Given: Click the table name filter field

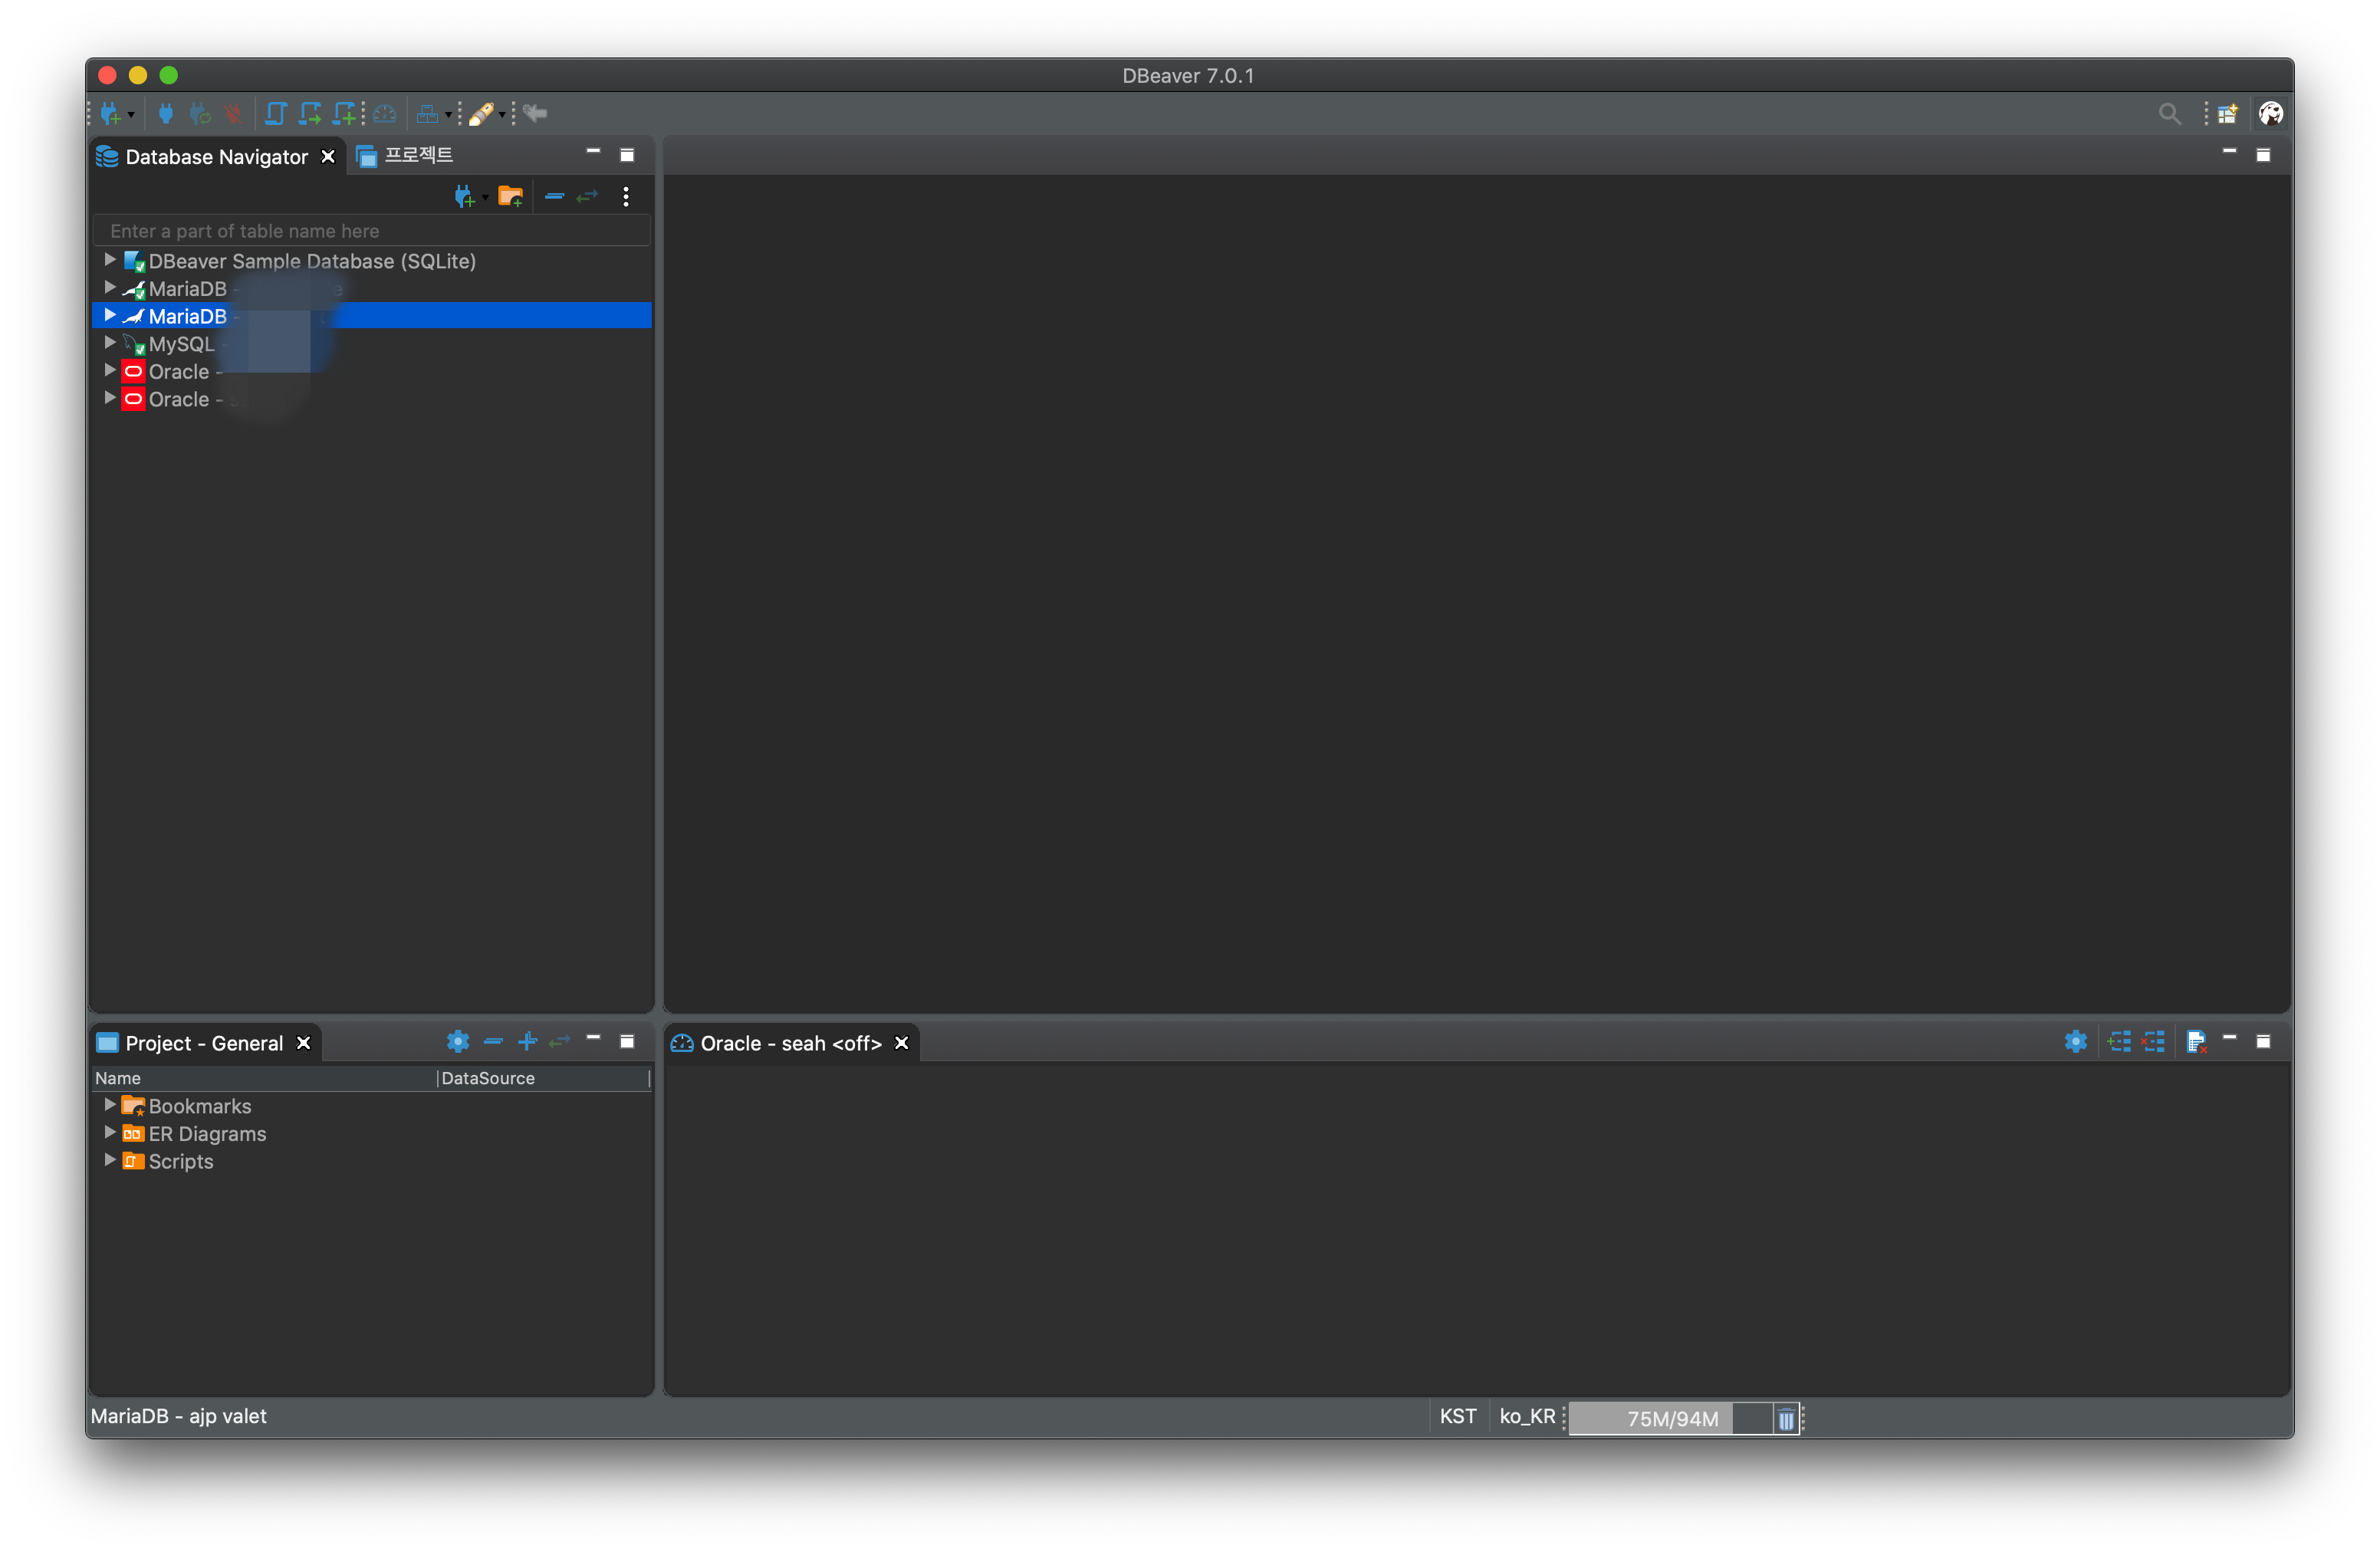Looking at the screenshot, I should (371, 231).
